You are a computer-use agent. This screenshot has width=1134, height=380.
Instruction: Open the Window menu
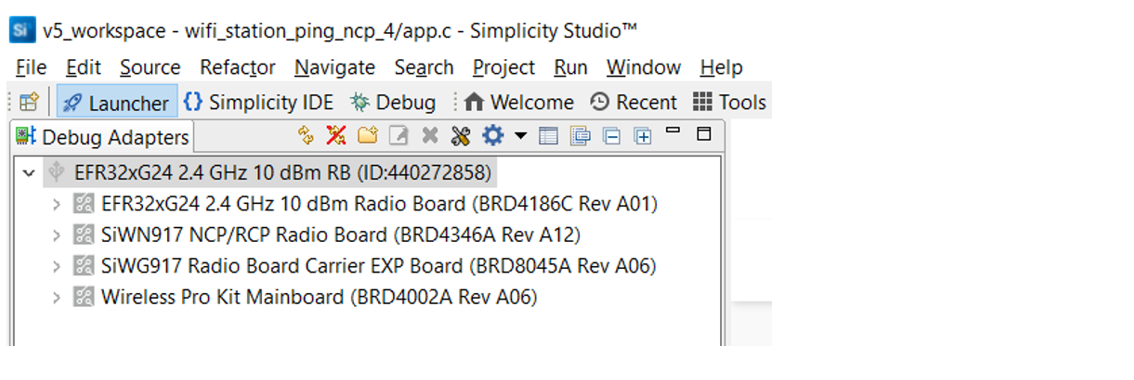point(644,67)
